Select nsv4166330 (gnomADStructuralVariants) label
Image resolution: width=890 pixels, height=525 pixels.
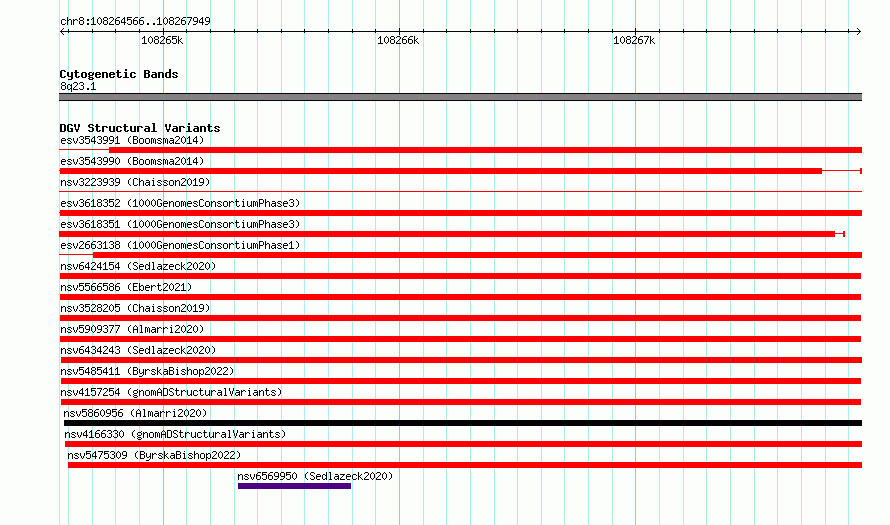pyautogui.click(x=175, y=434)
